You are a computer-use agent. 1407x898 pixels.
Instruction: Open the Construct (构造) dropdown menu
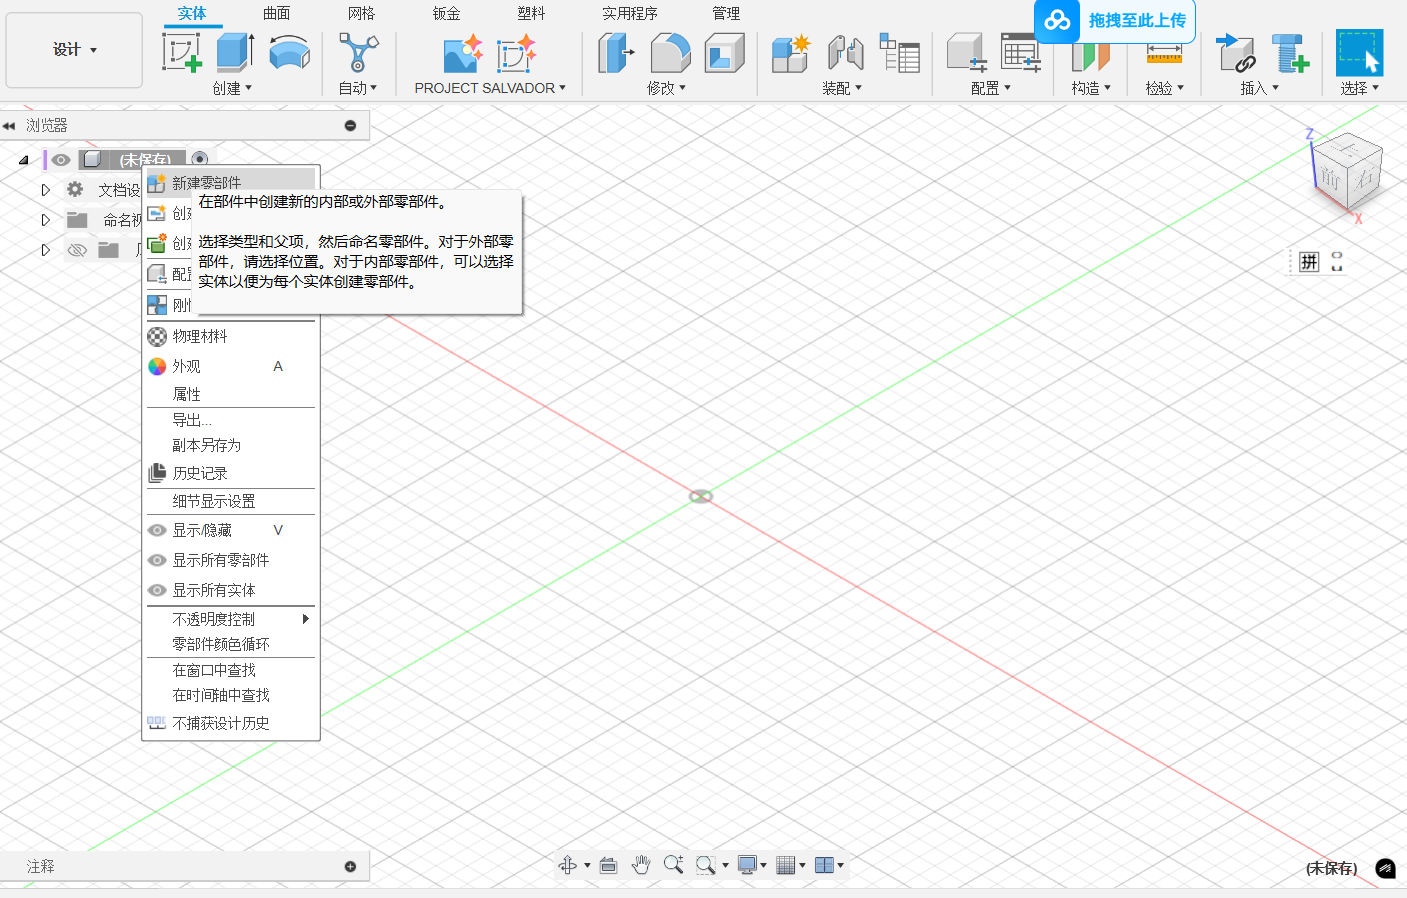[x=1091, y=88]
